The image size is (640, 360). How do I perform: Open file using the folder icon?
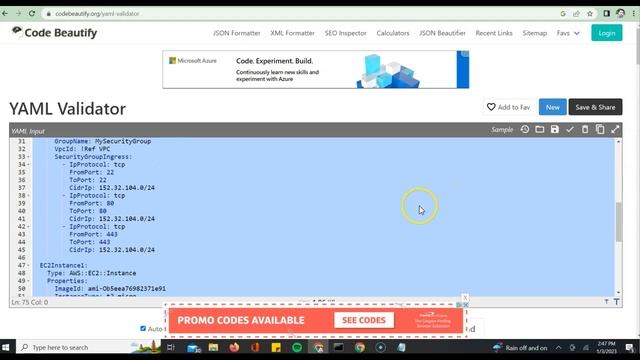tap(540, 130)
